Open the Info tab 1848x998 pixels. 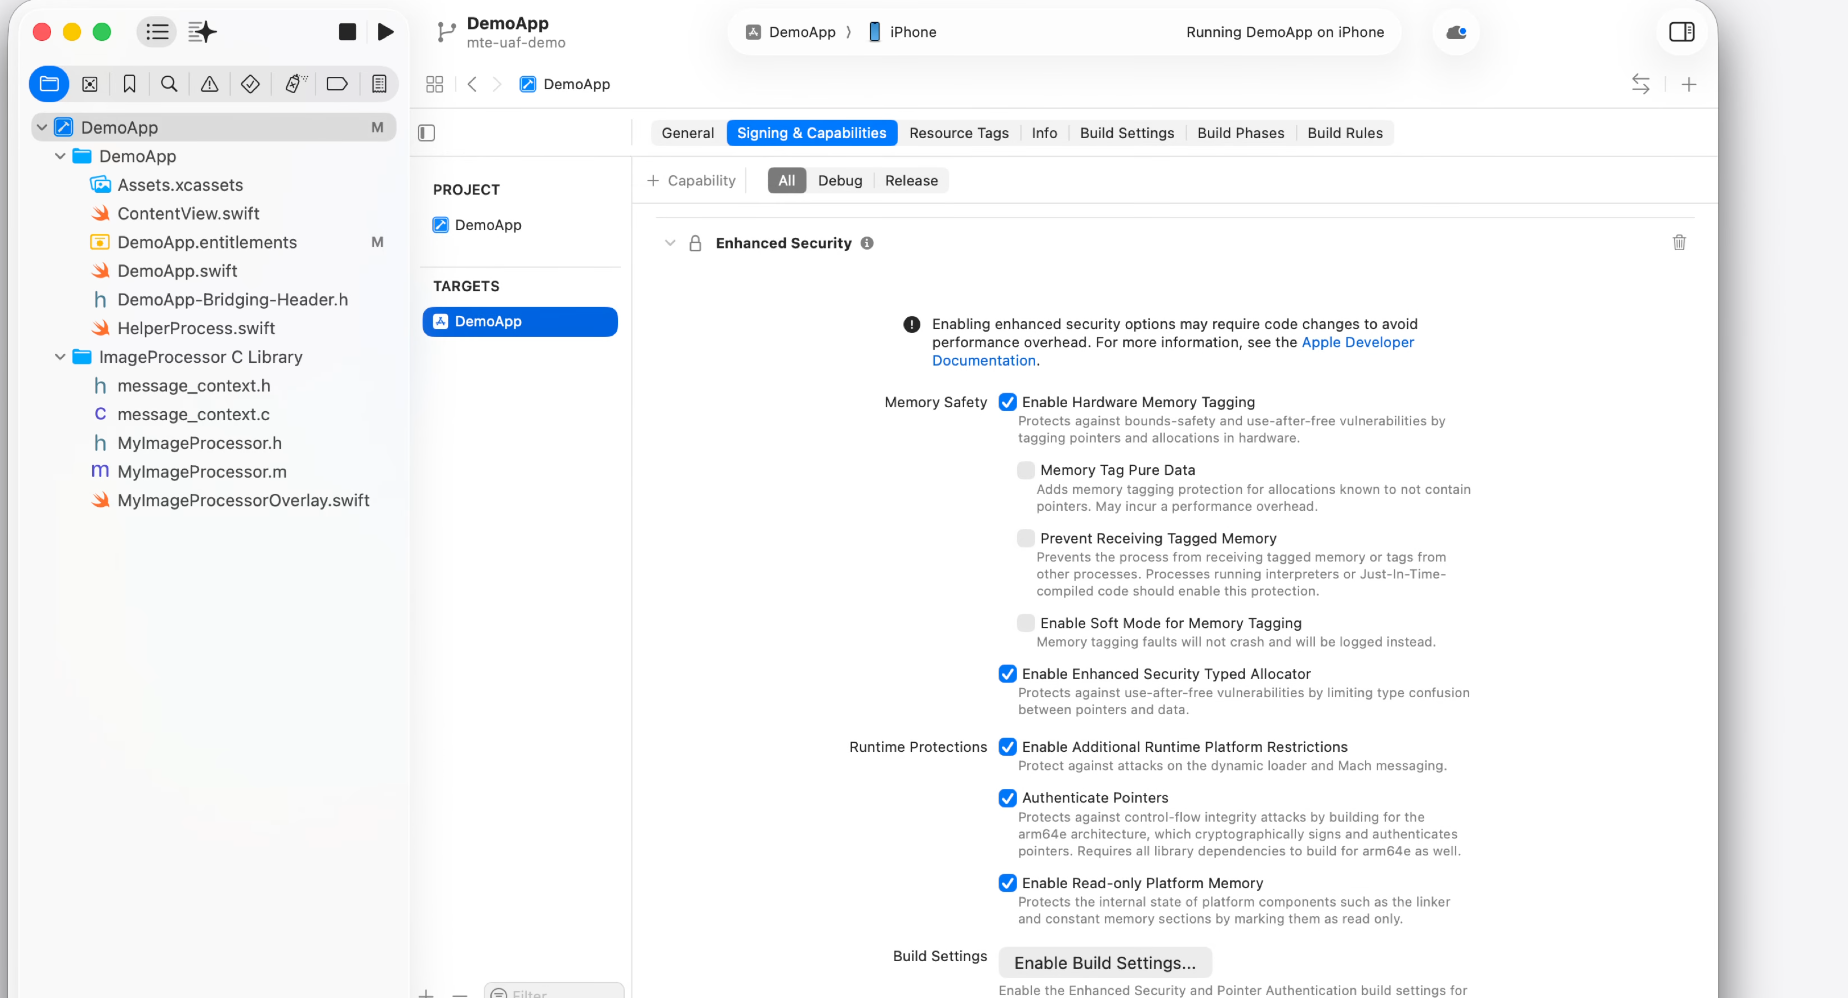pyautogui.click(x=1044, y=133)
